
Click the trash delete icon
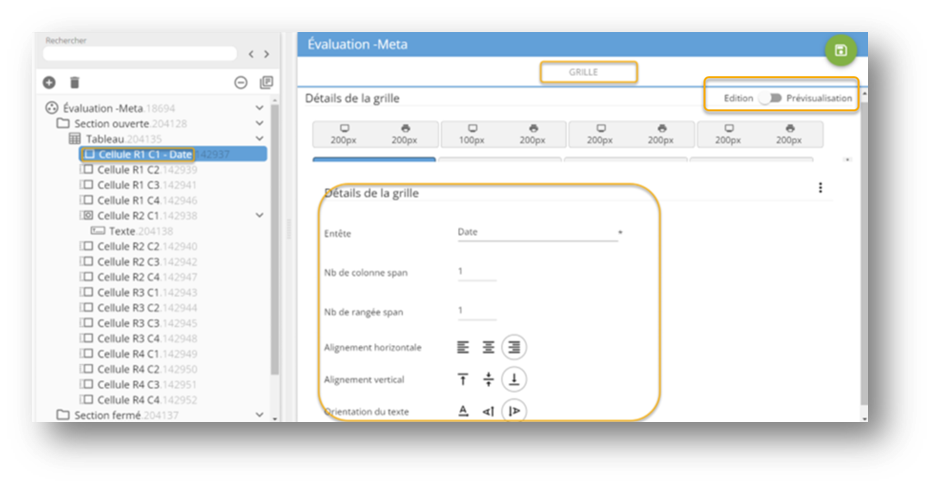(x=74, y=83)
